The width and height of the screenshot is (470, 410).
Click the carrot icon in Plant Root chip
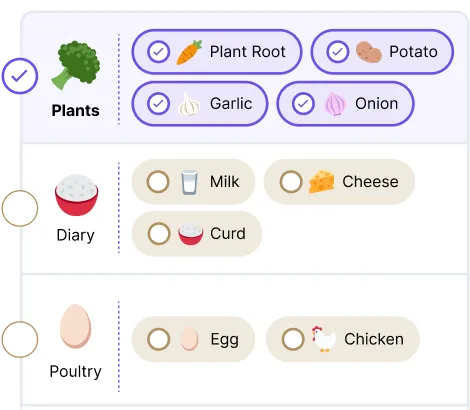(x=189, y=52)
